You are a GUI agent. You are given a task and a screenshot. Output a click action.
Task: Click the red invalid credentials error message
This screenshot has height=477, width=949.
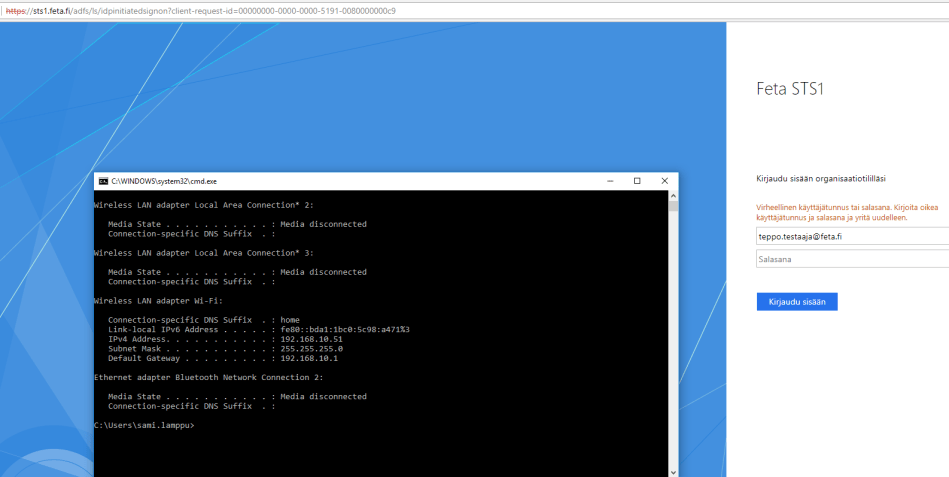847,212
